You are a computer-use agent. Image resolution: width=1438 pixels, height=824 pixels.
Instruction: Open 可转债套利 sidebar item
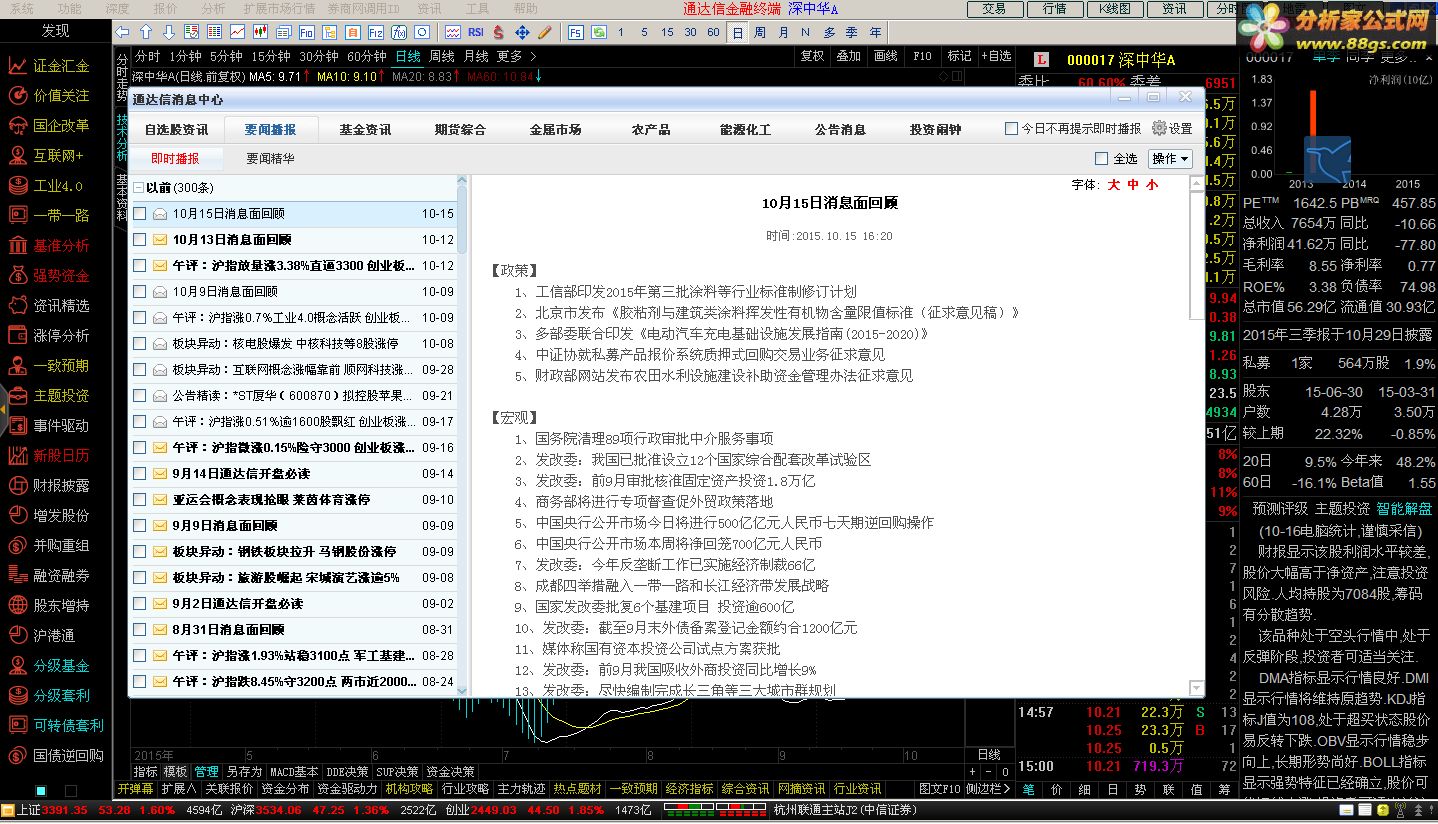[54, 726]
